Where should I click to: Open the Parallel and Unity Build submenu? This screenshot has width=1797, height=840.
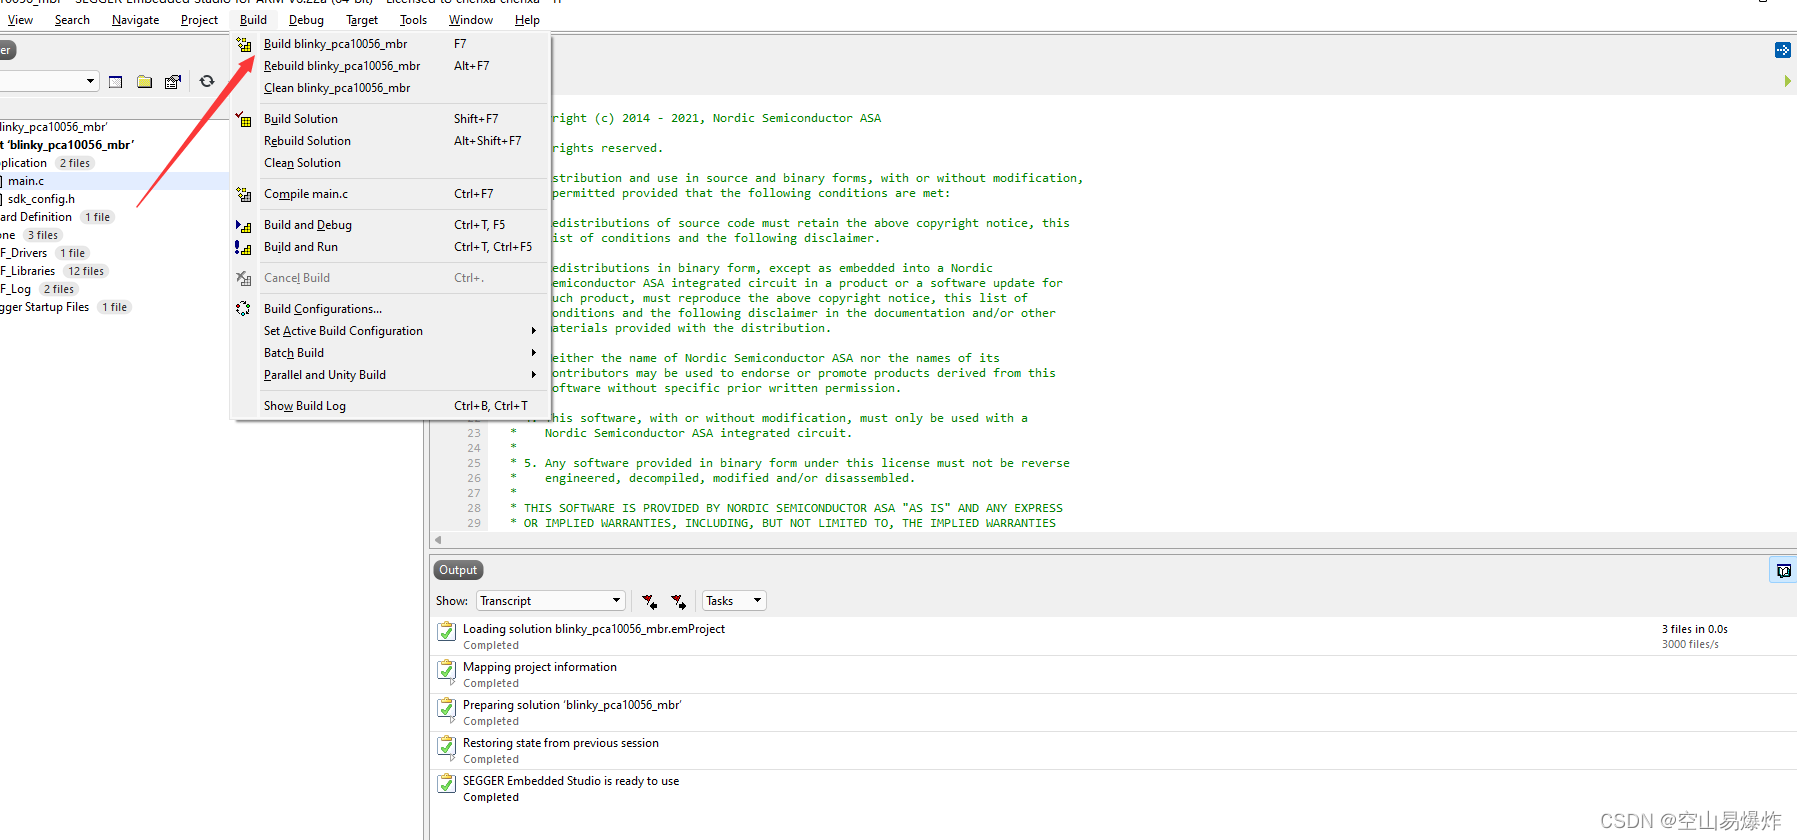click(x=391, y=375)
